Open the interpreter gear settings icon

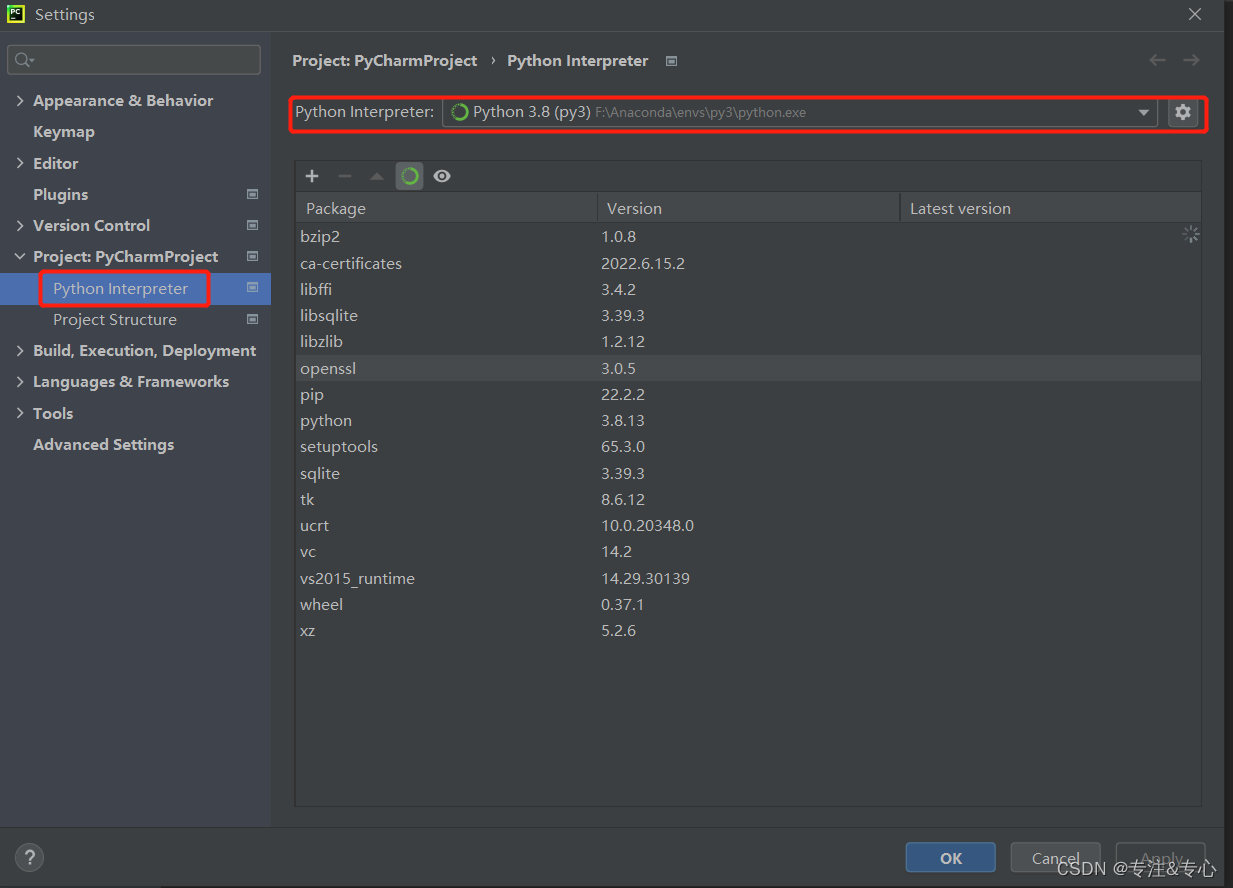click(x=1183, y=112)
